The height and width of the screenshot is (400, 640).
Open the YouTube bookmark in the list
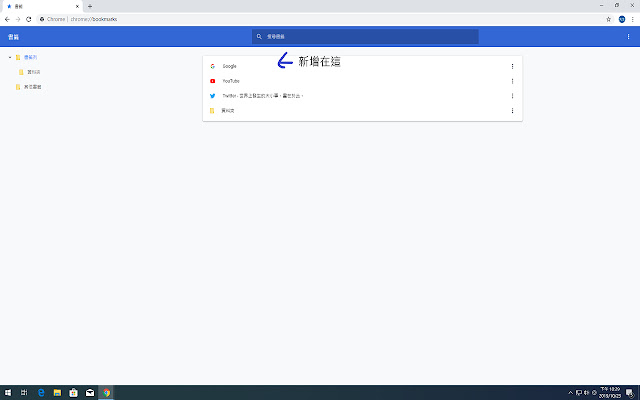[x=362, y=81]
